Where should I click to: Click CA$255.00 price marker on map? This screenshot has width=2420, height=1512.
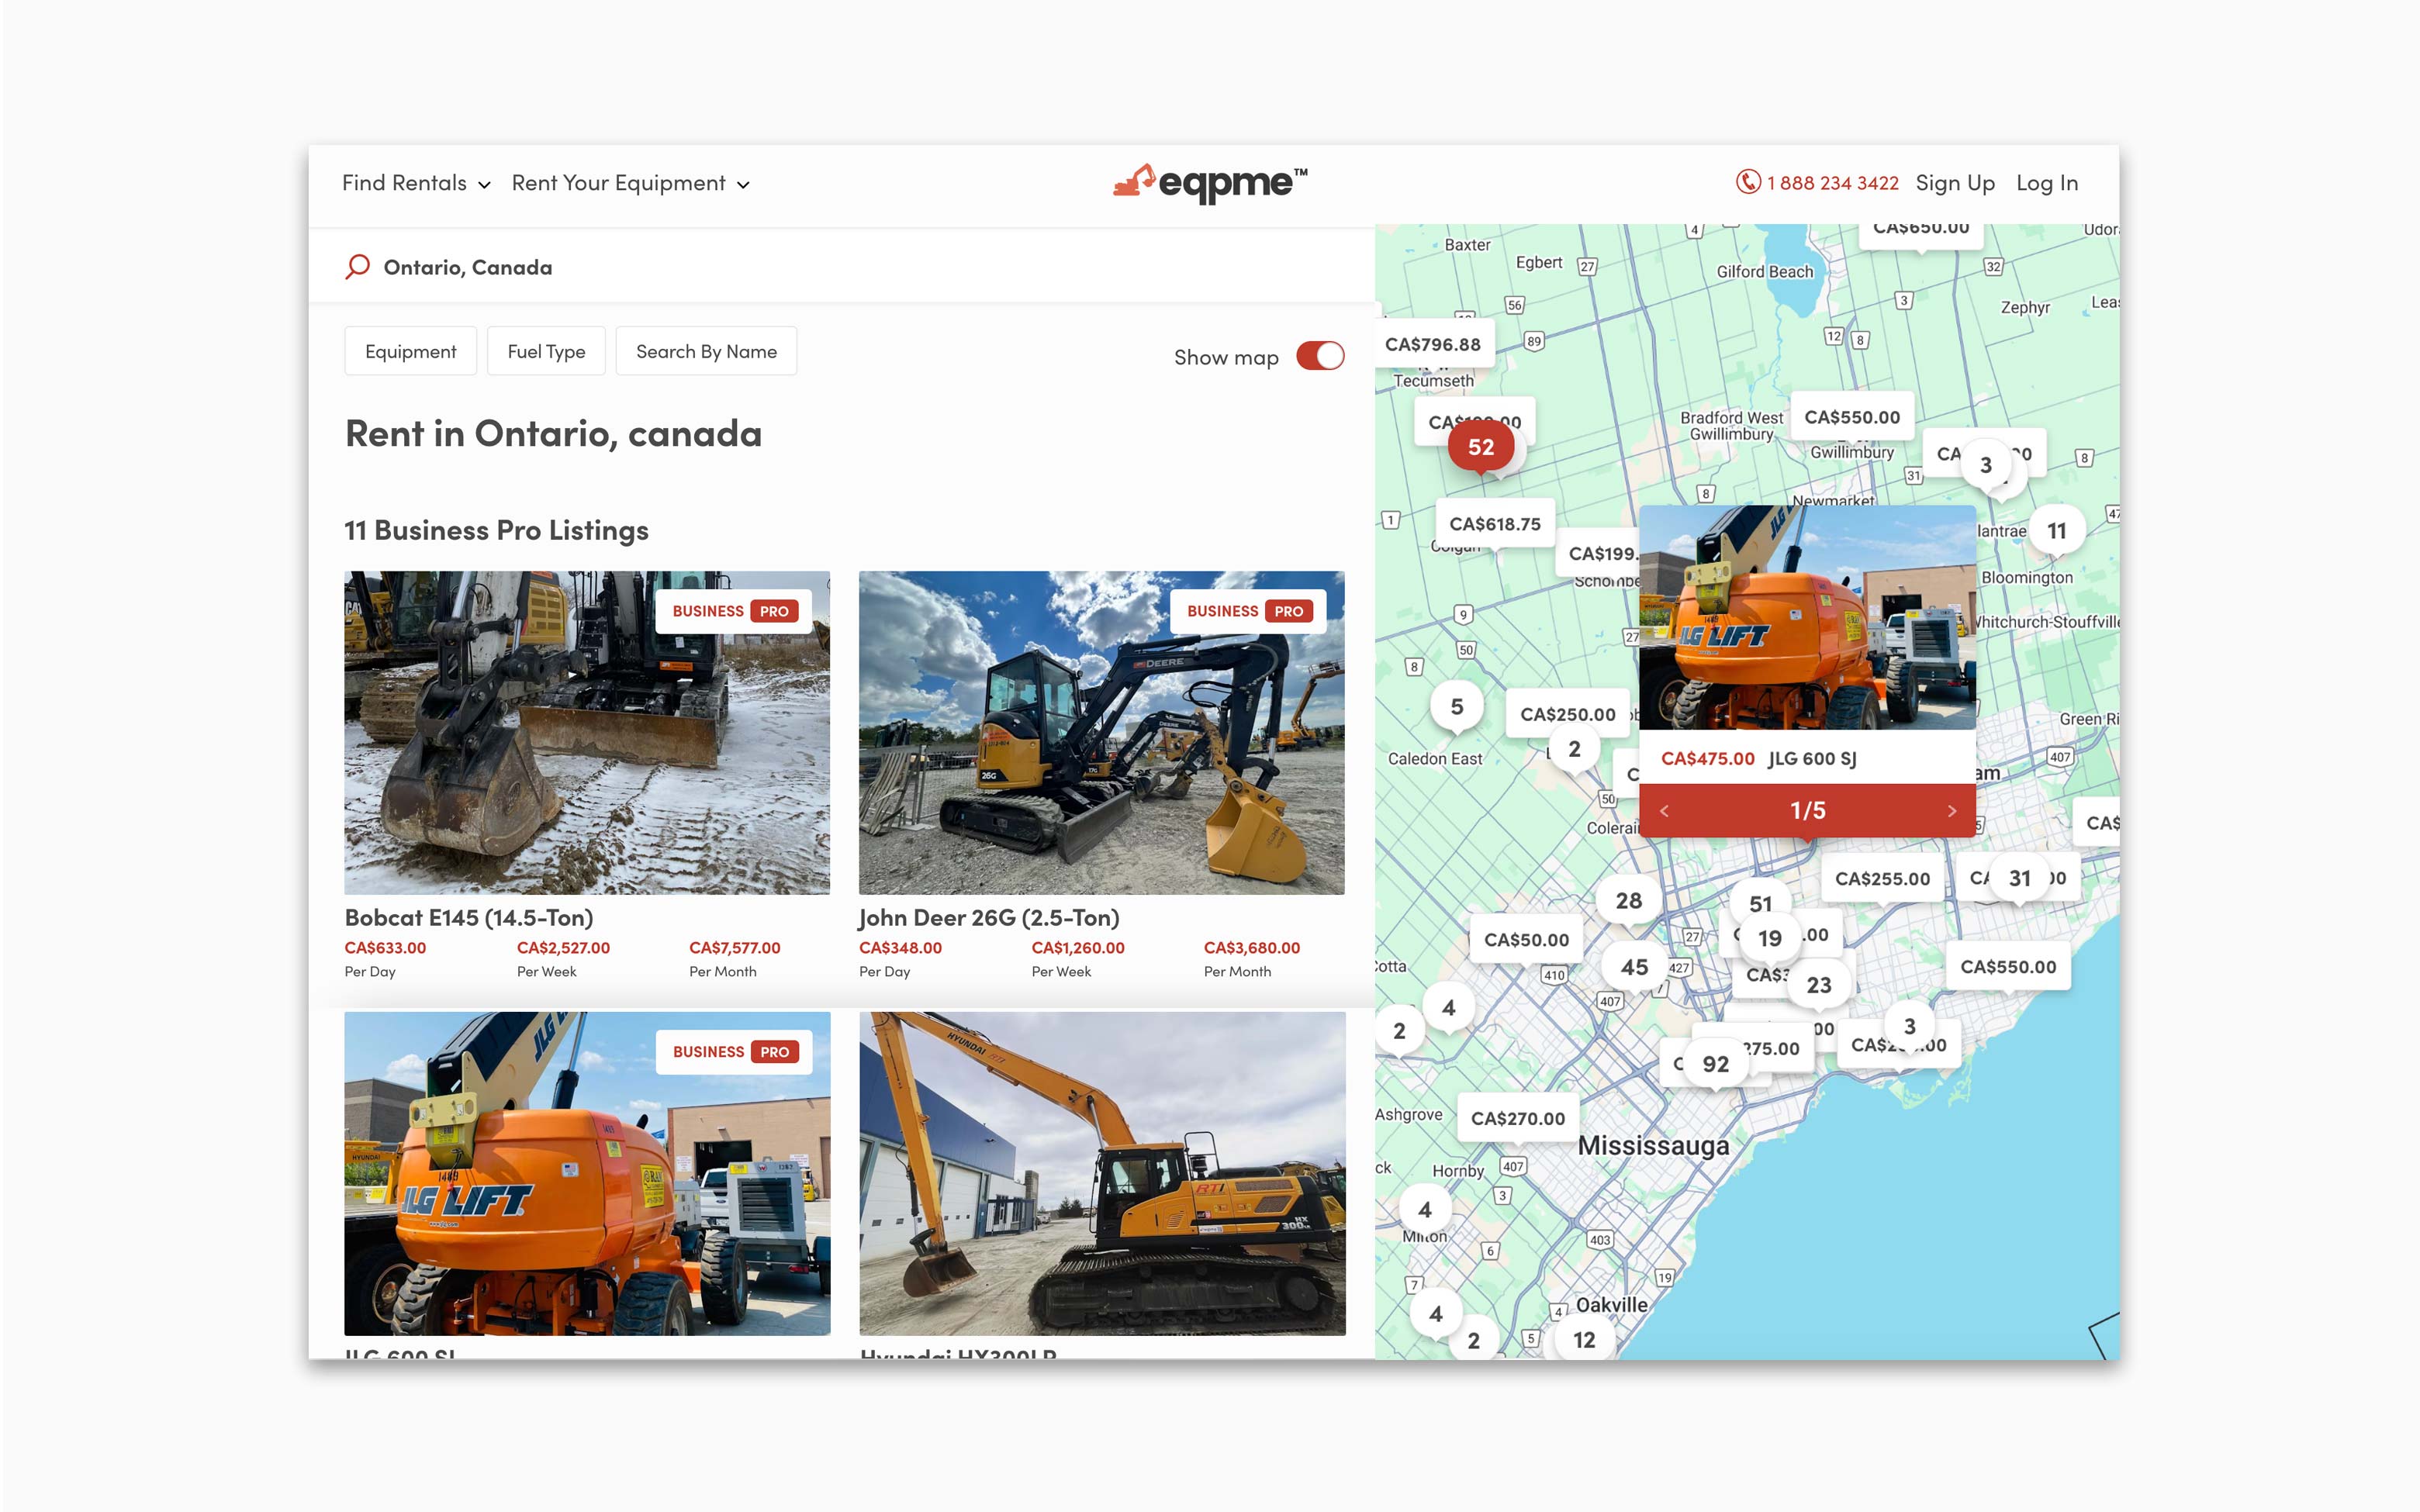point(1882,879)
